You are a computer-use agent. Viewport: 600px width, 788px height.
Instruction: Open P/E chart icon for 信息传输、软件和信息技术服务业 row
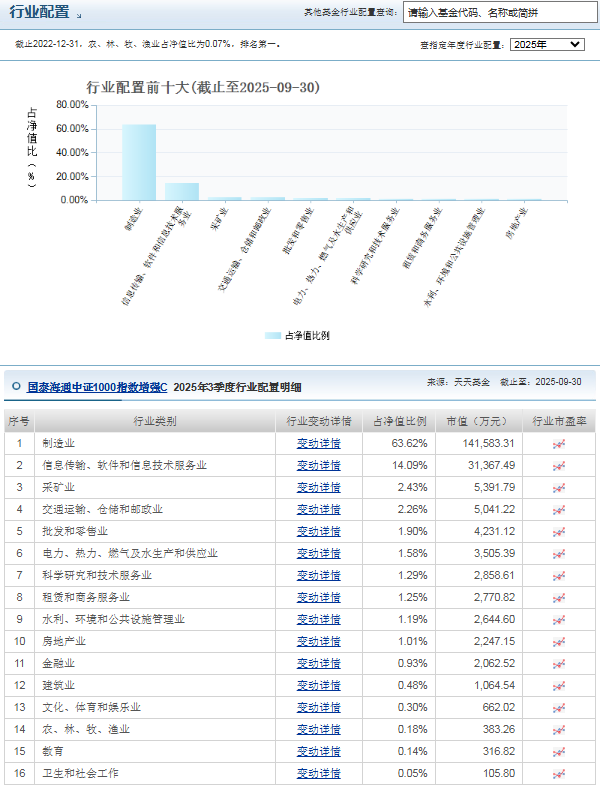[559, 466]
